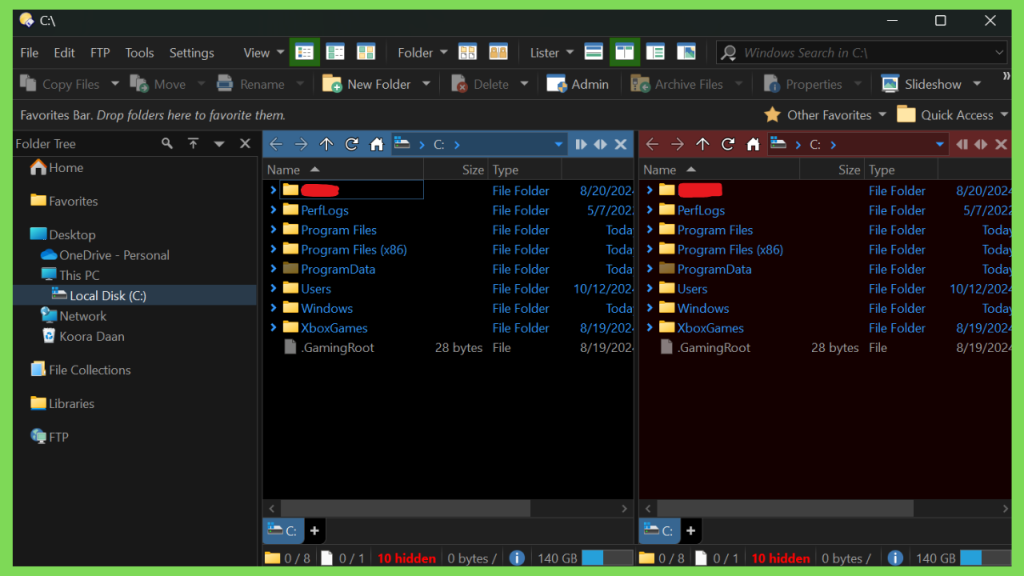1024x576 pixels.
Task: Open the Edit menu
Action: 64,53
